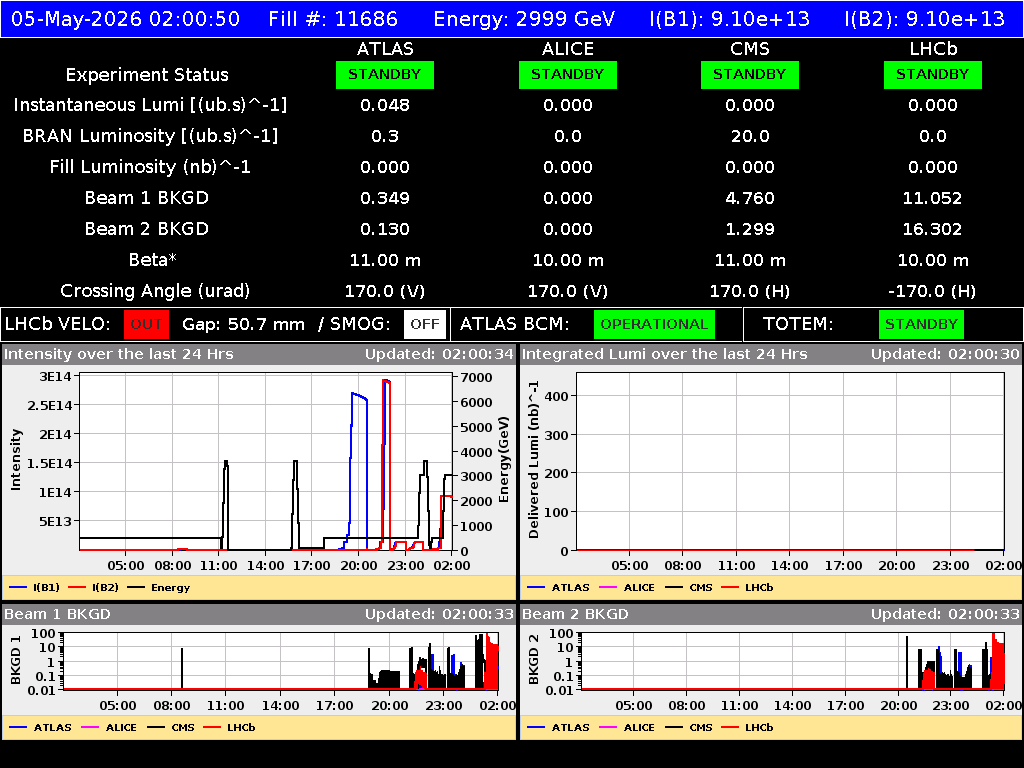Click the CMS STANDBY status indicator

pyautogui.click(x=750, y=75)
